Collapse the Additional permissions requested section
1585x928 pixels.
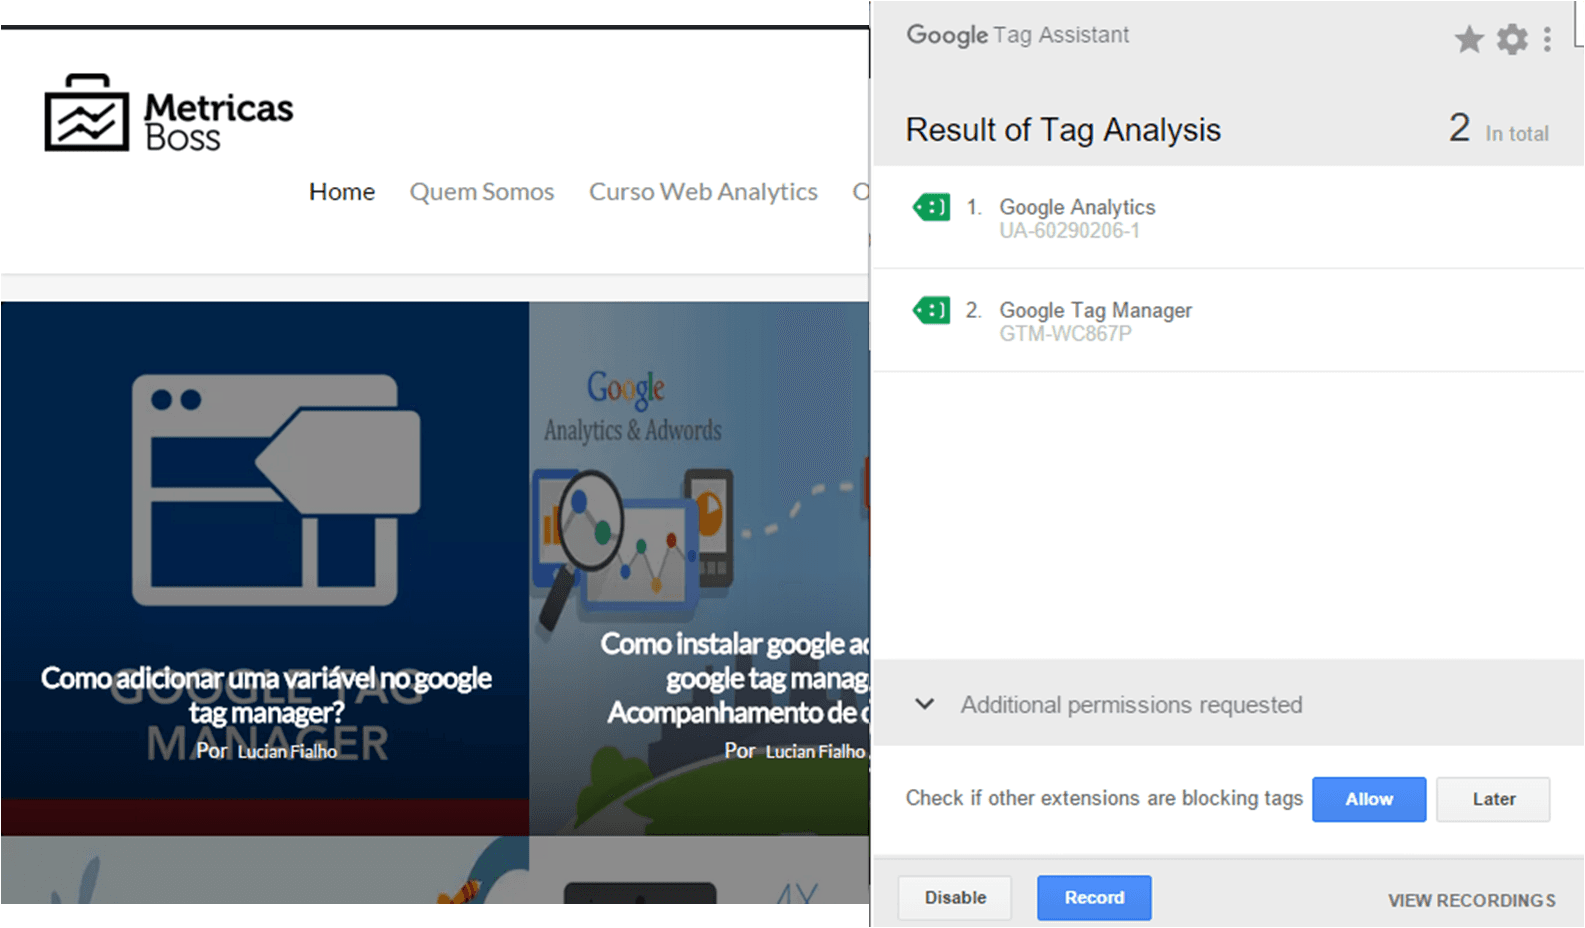tap(925, 704)
